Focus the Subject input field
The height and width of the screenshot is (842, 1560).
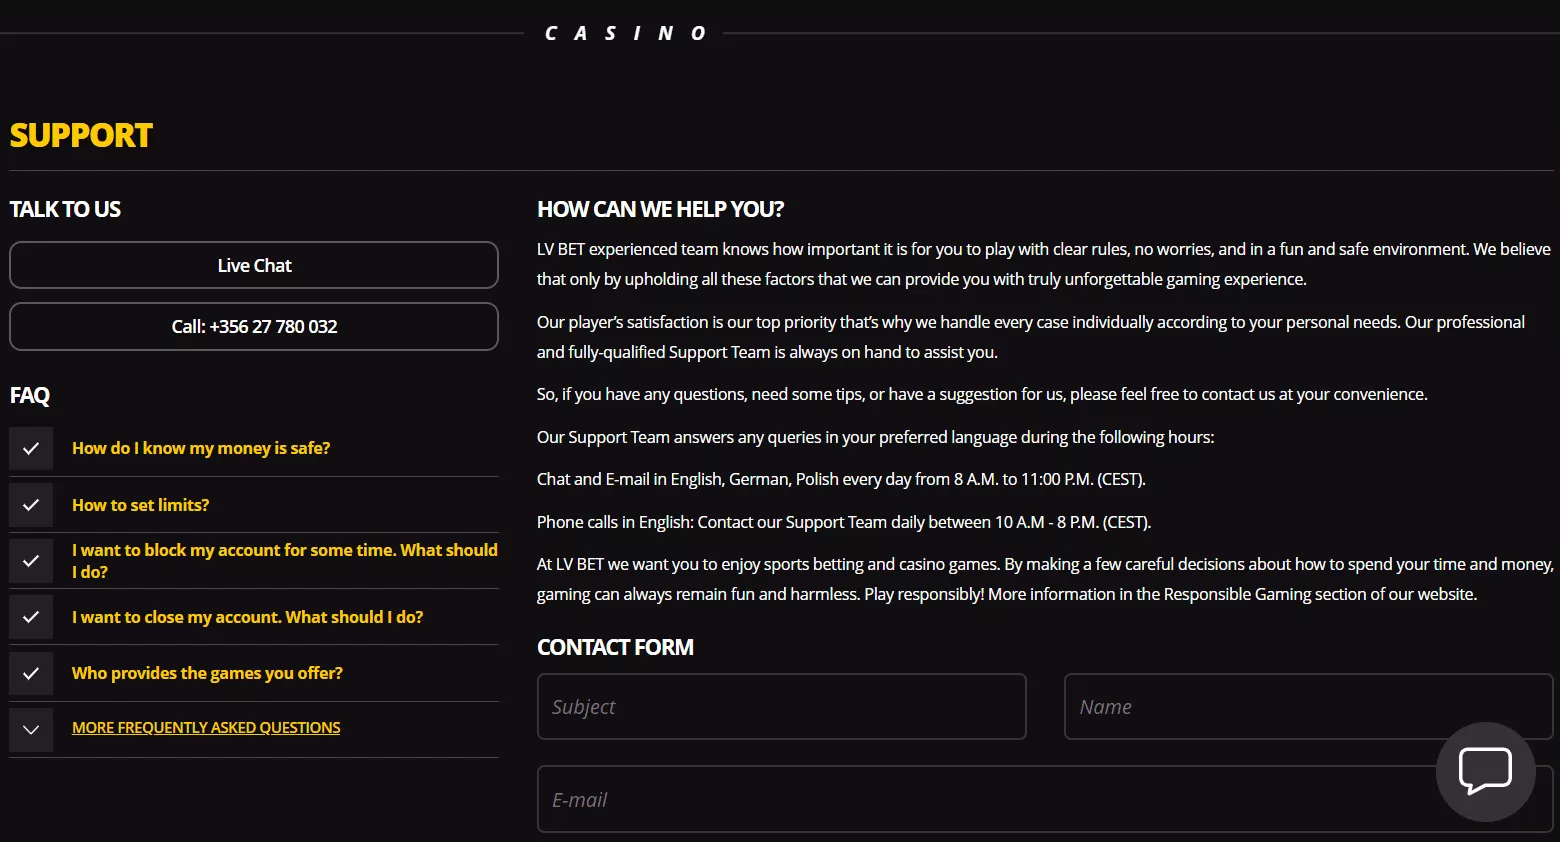click(x=781, y=707)
